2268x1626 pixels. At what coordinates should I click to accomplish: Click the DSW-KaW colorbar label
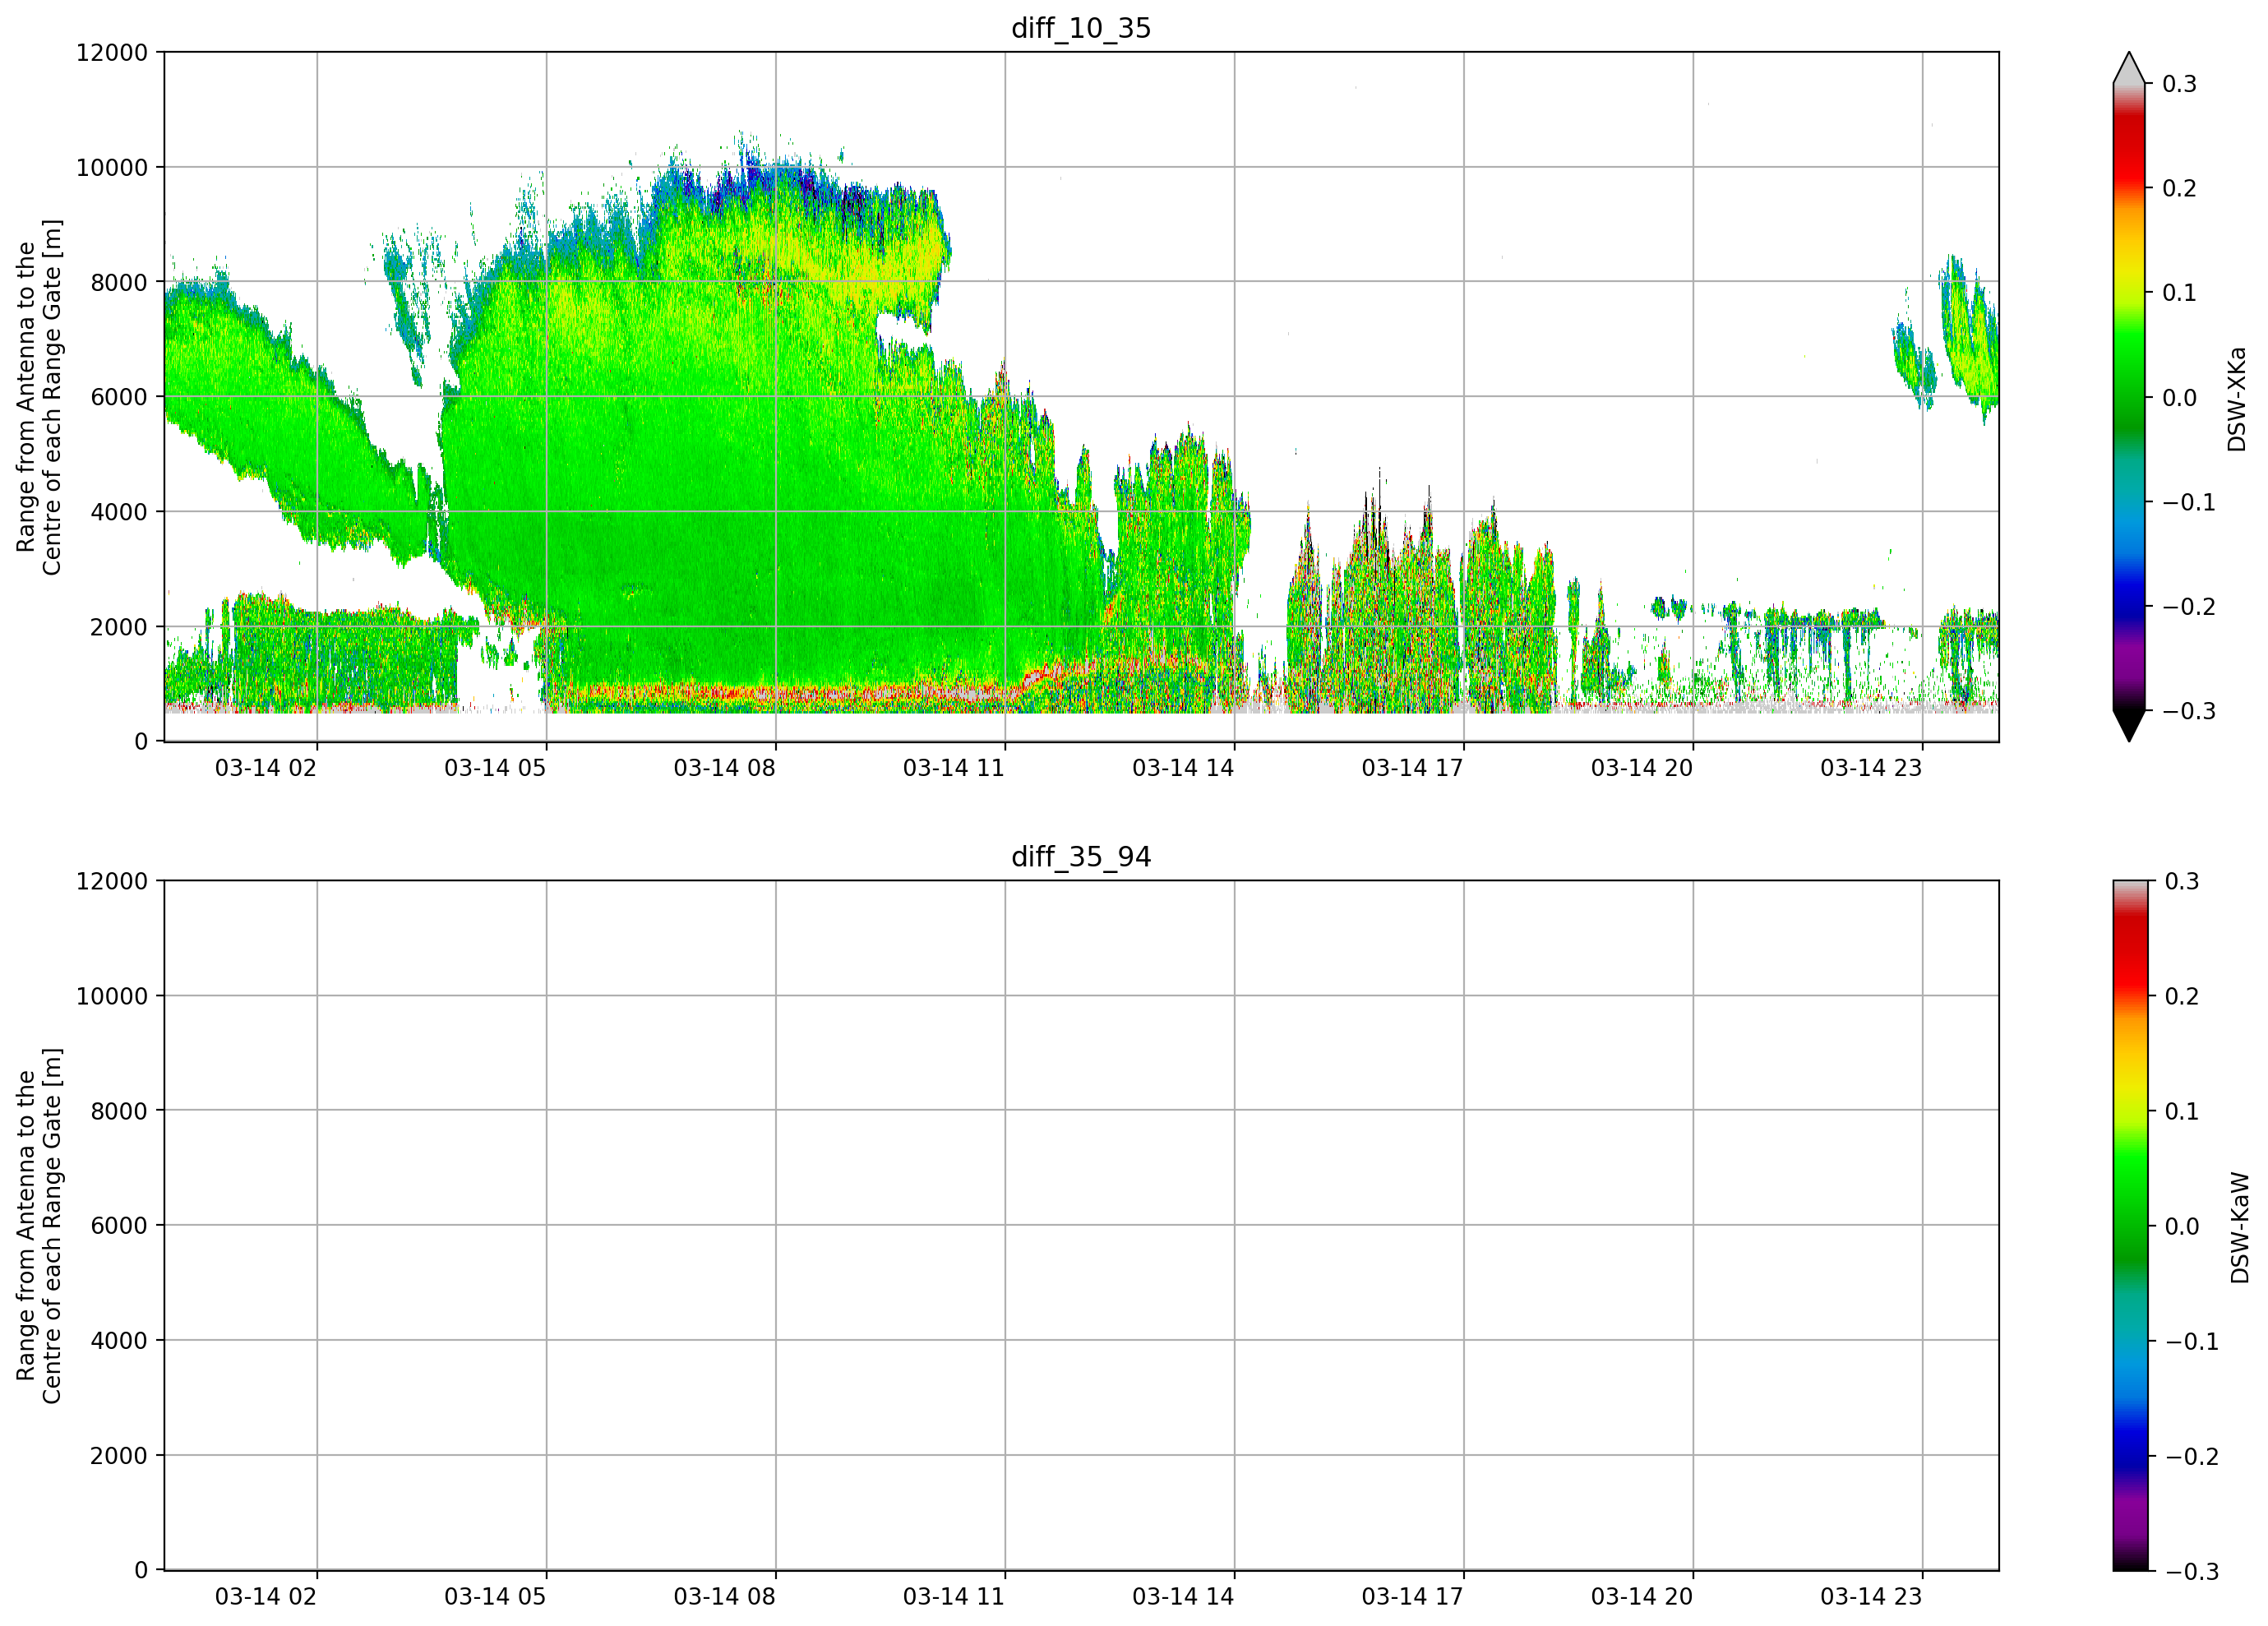click(x=2240, y=1228)
